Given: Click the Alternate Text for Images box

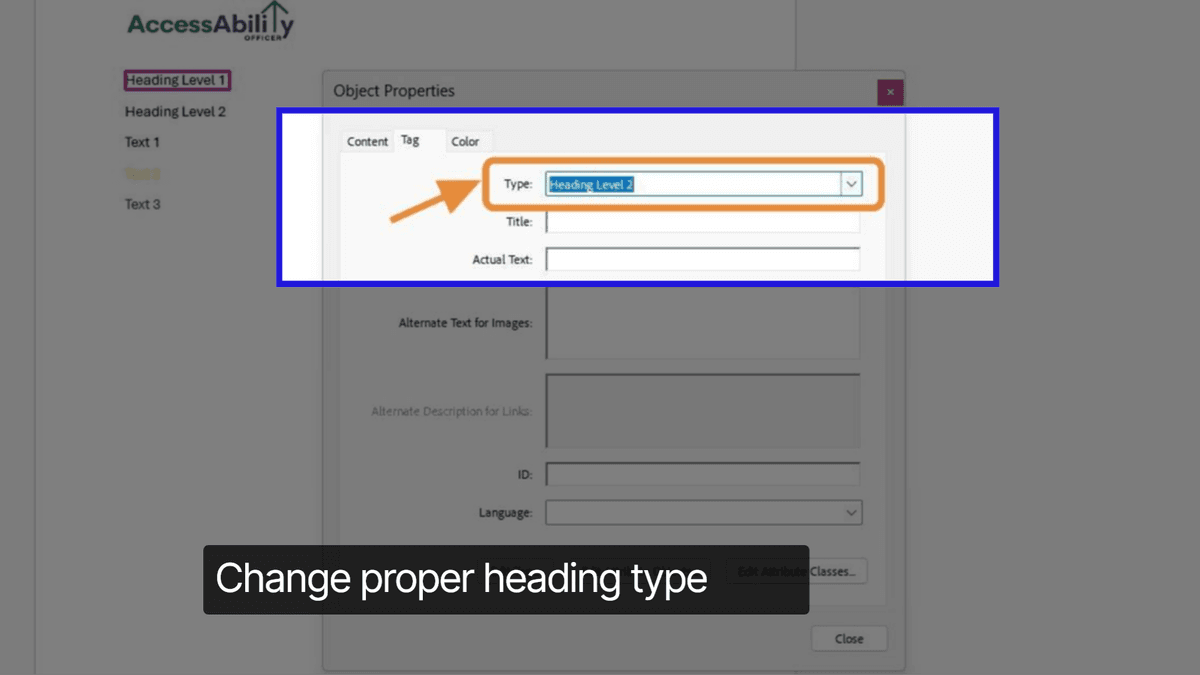Looking at the screenshot, I should pyautogui.click(x=700, y=322).
